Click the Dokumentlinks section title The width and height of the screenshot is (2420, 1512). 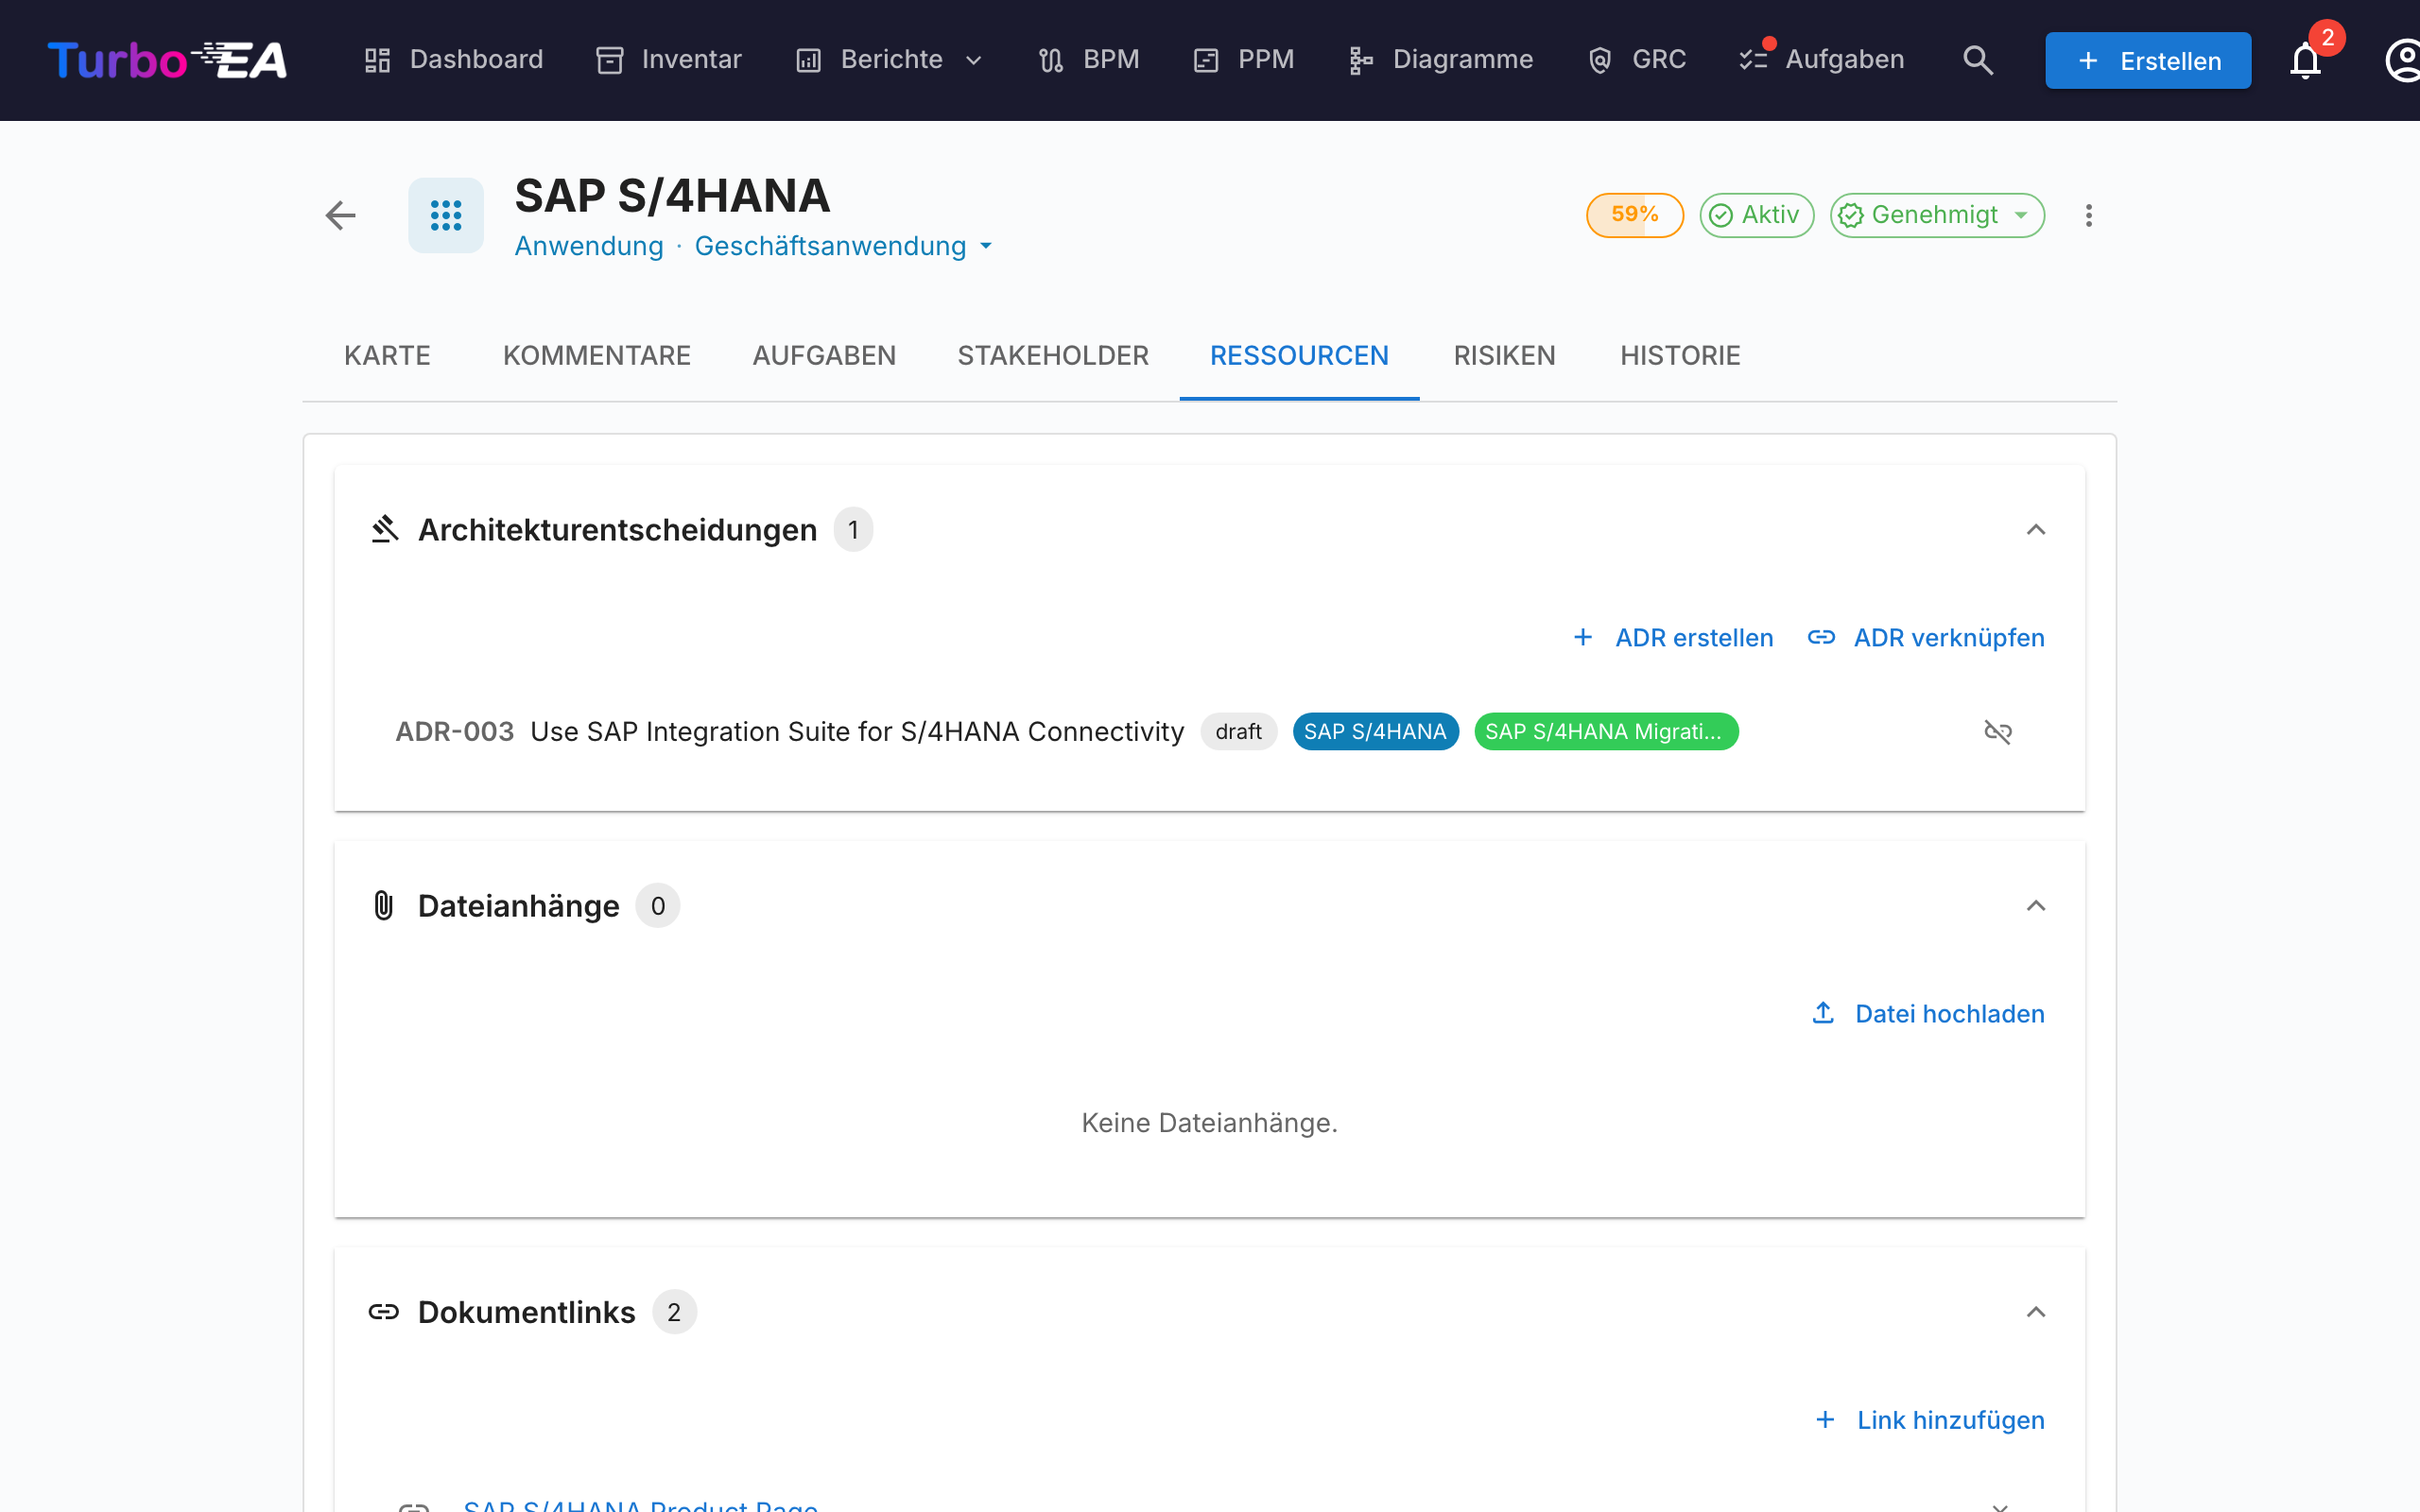[526, 1312]
